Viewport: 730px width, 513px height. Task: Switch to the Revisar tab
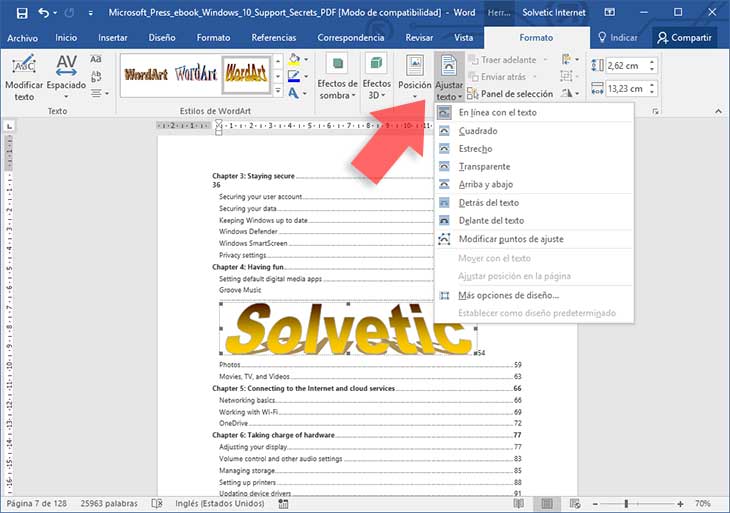point(419,38)
